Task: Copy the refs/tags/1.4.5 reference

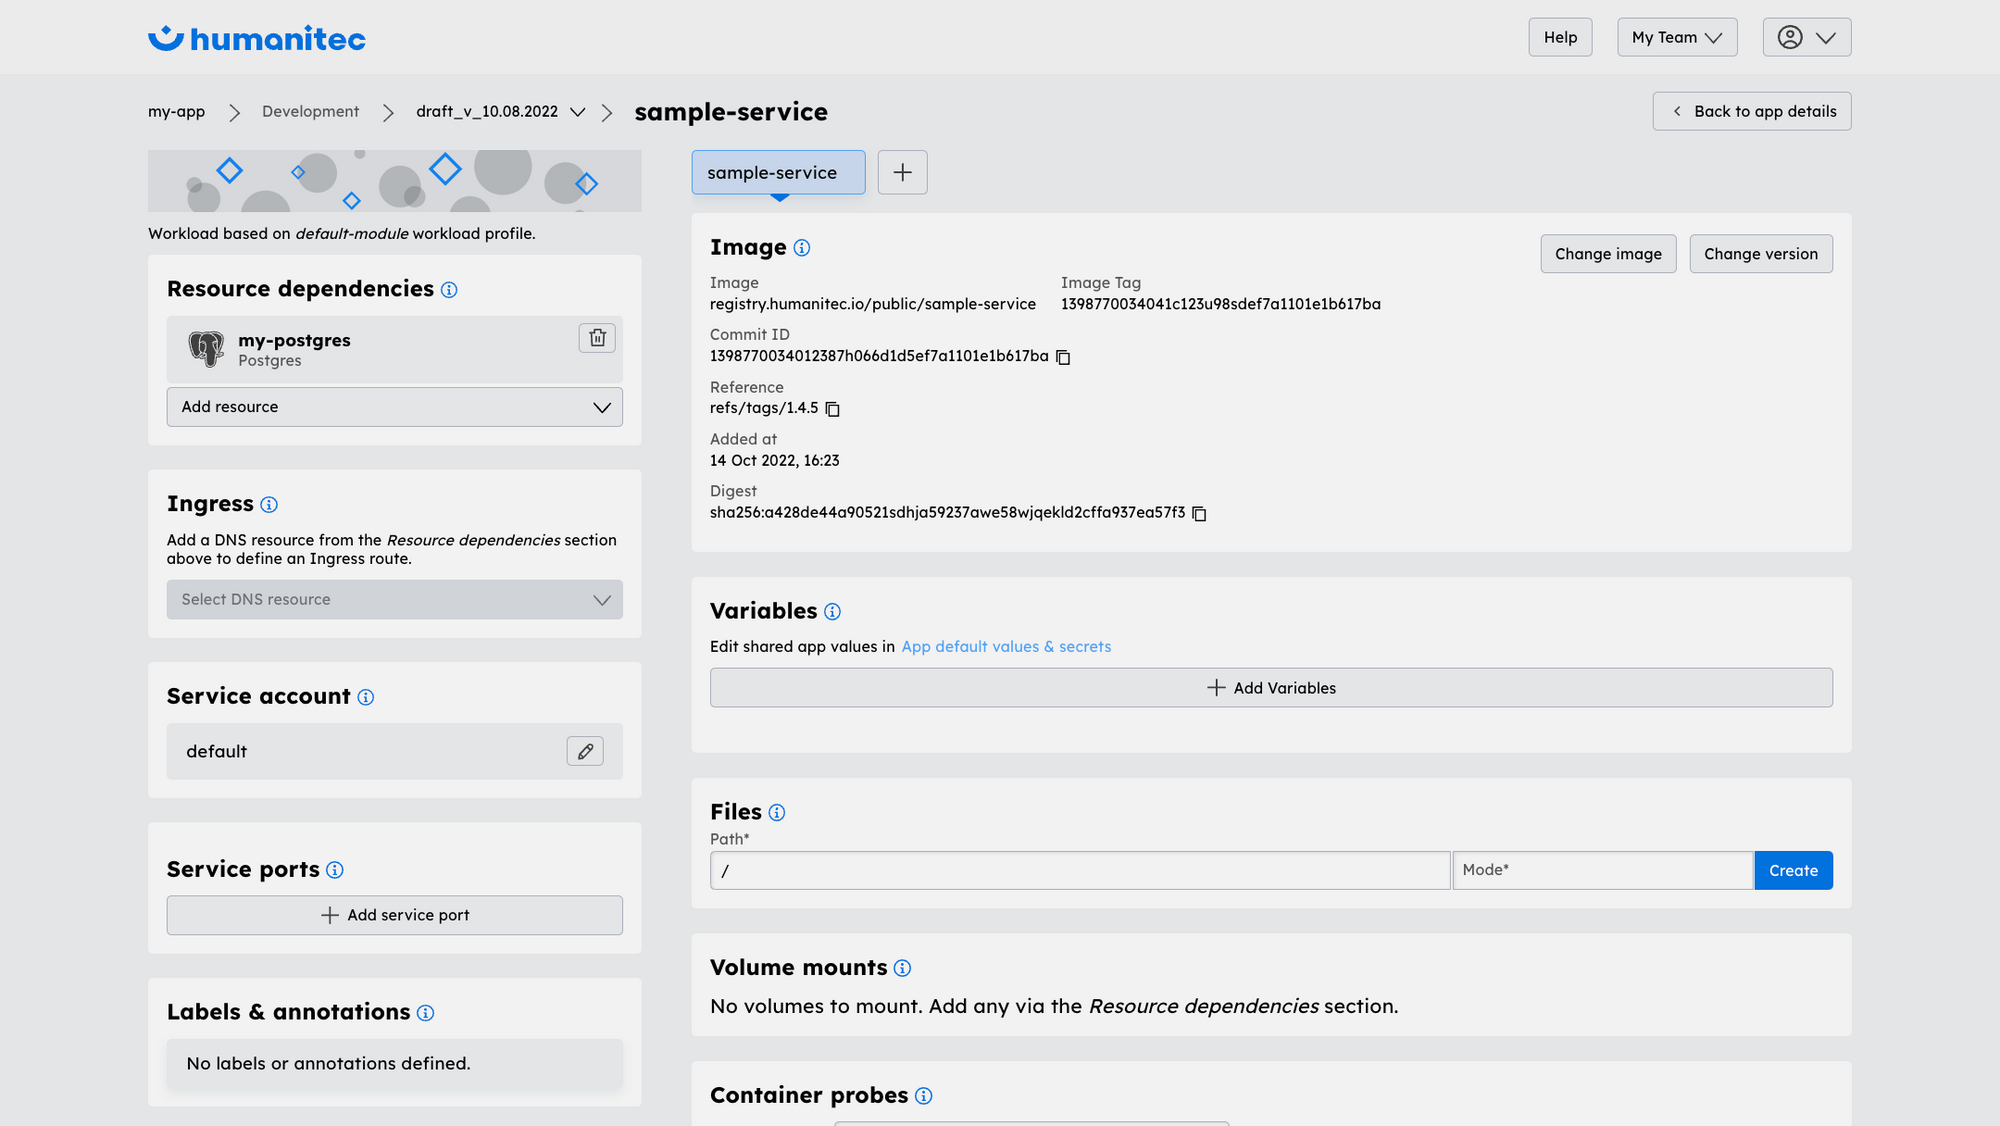Action: [833, 409]
